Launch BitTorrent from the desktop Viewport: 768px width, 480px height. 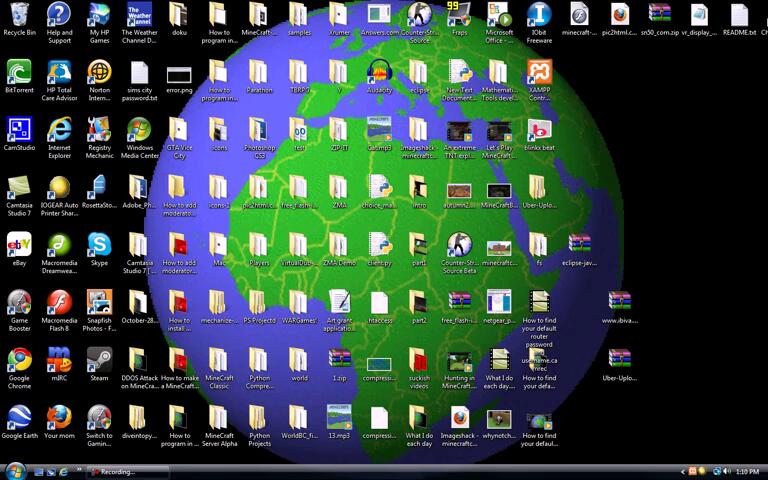click(x=19, y=73)
